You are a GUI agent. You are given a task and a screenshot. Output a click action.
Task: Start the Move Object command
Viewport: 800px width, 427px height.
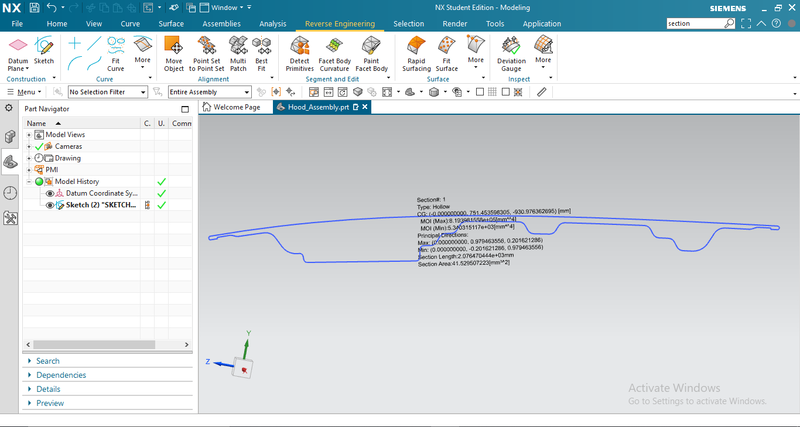174,54
